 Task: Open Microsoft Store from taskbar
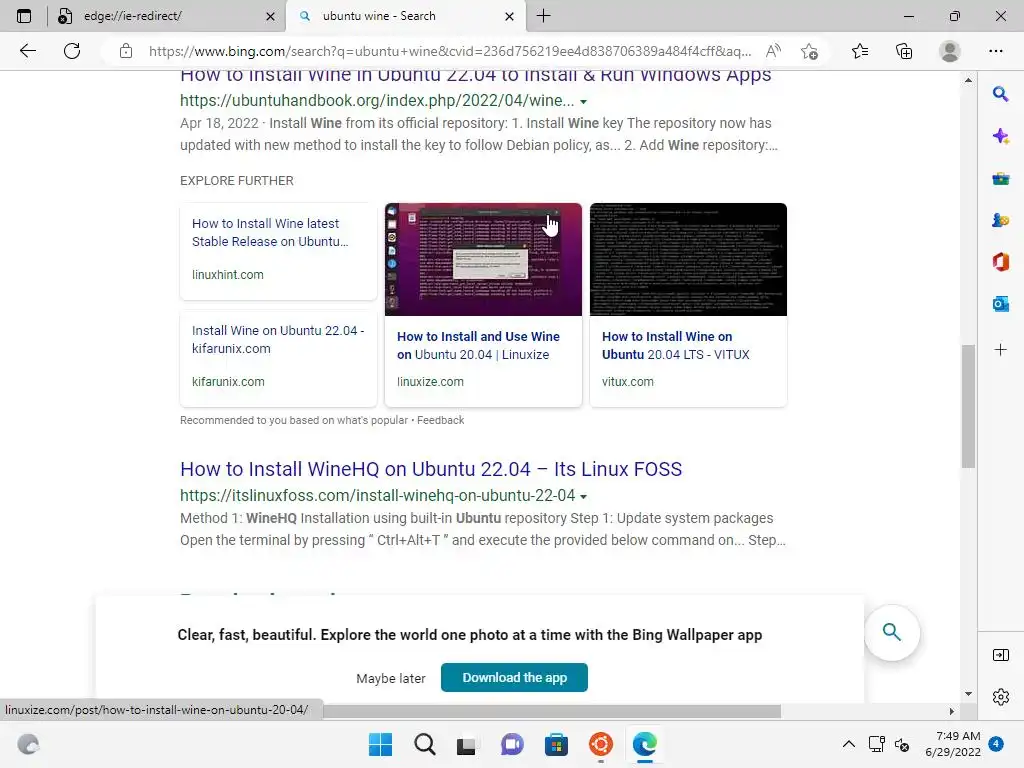[556, 744]
